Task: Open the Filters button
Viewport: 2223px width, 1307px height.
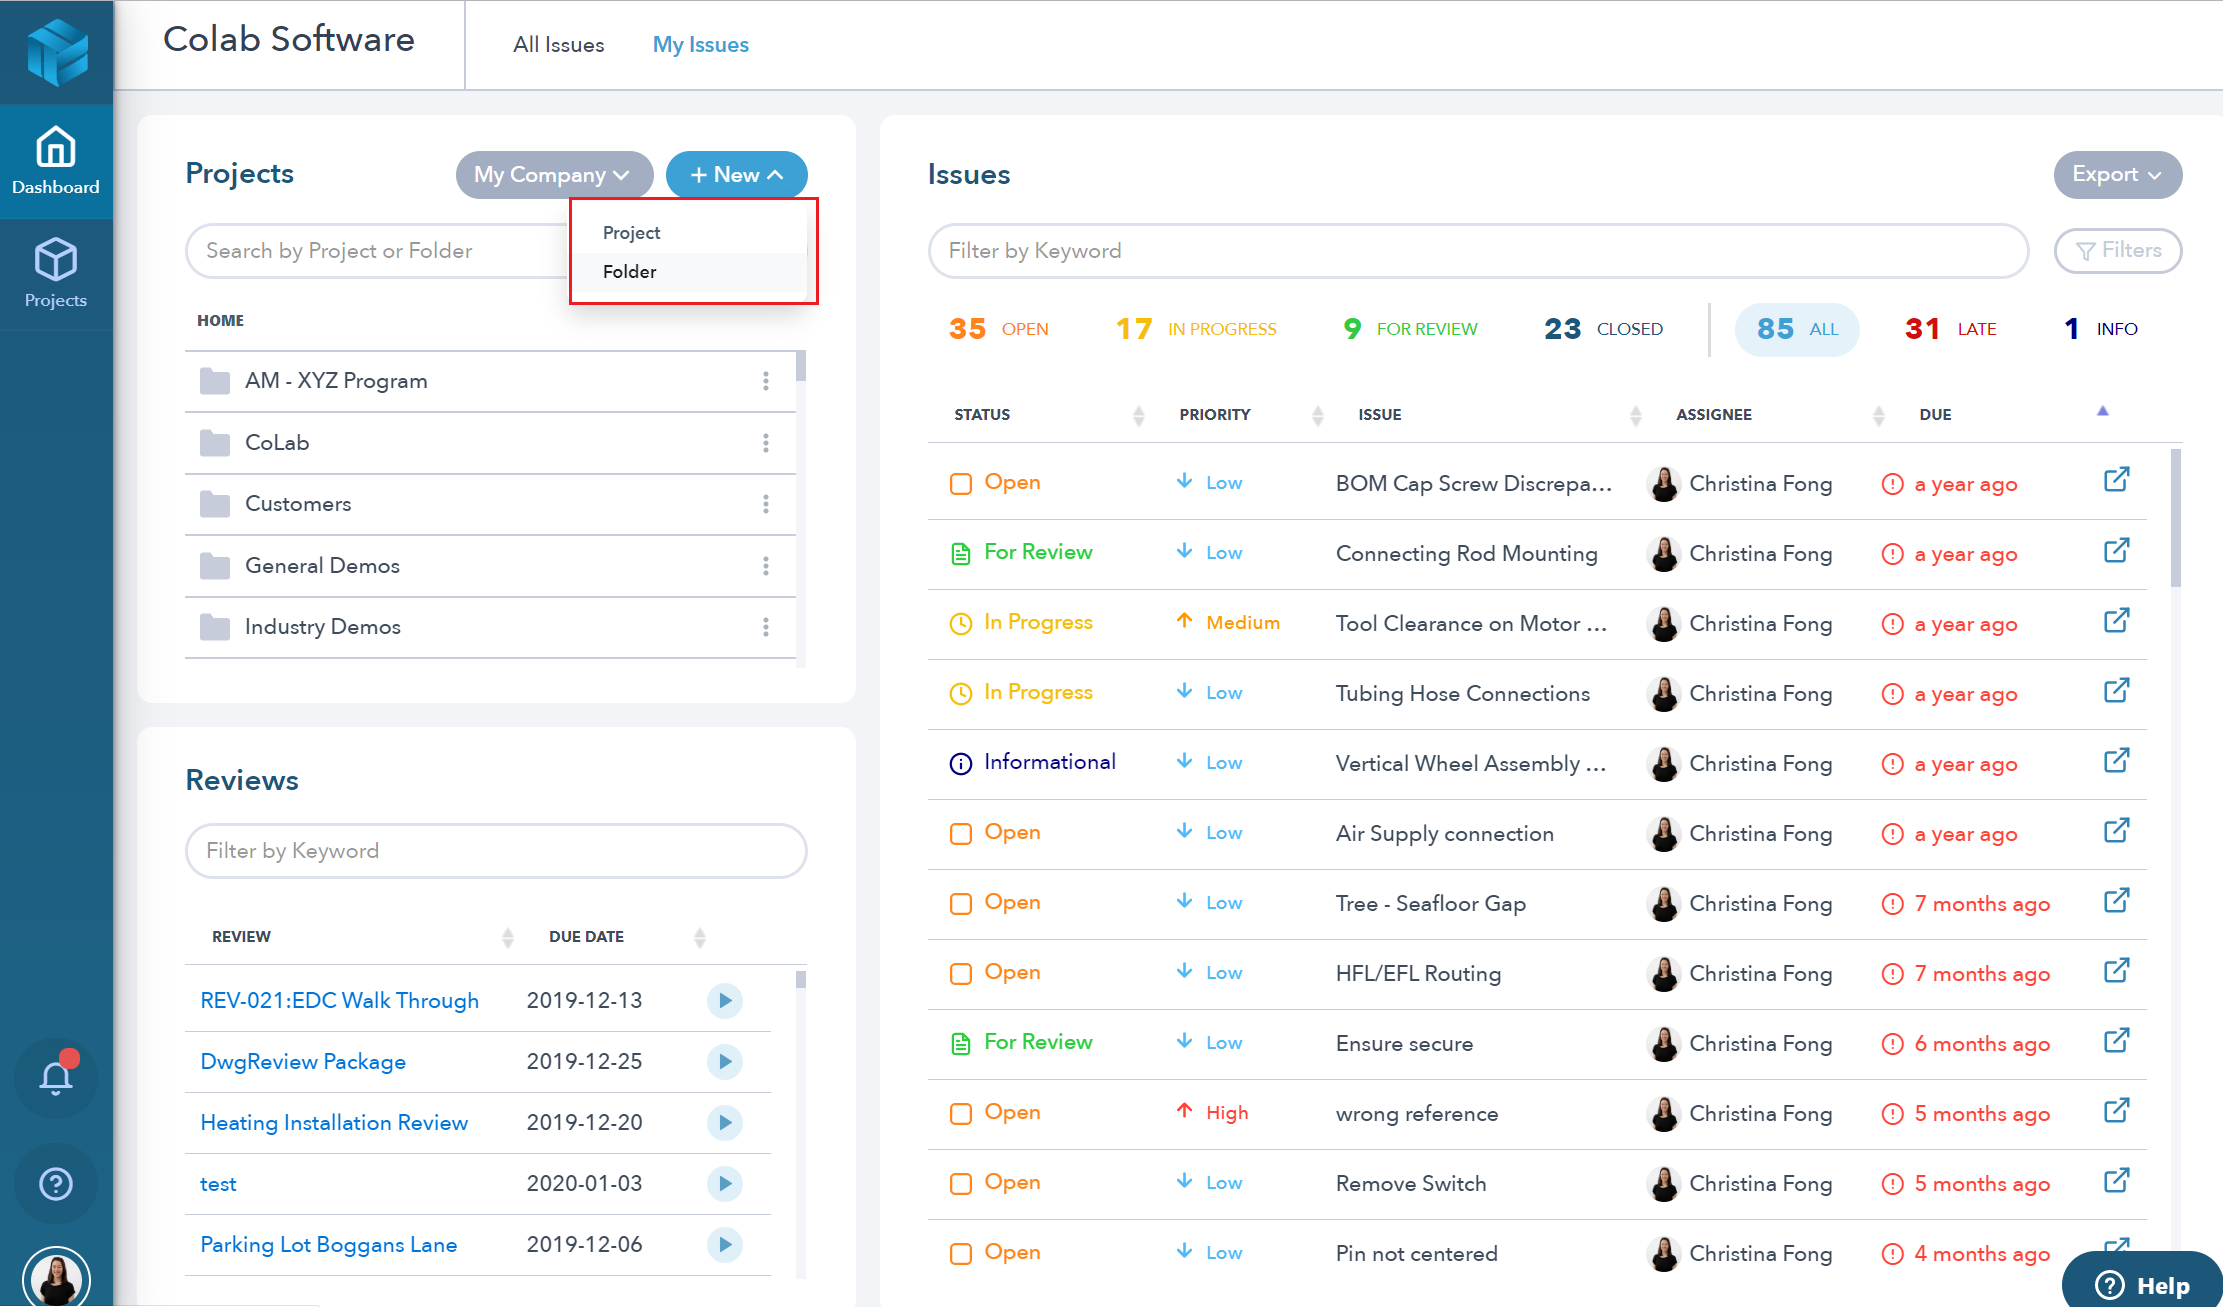Action: pos(2118,251)
